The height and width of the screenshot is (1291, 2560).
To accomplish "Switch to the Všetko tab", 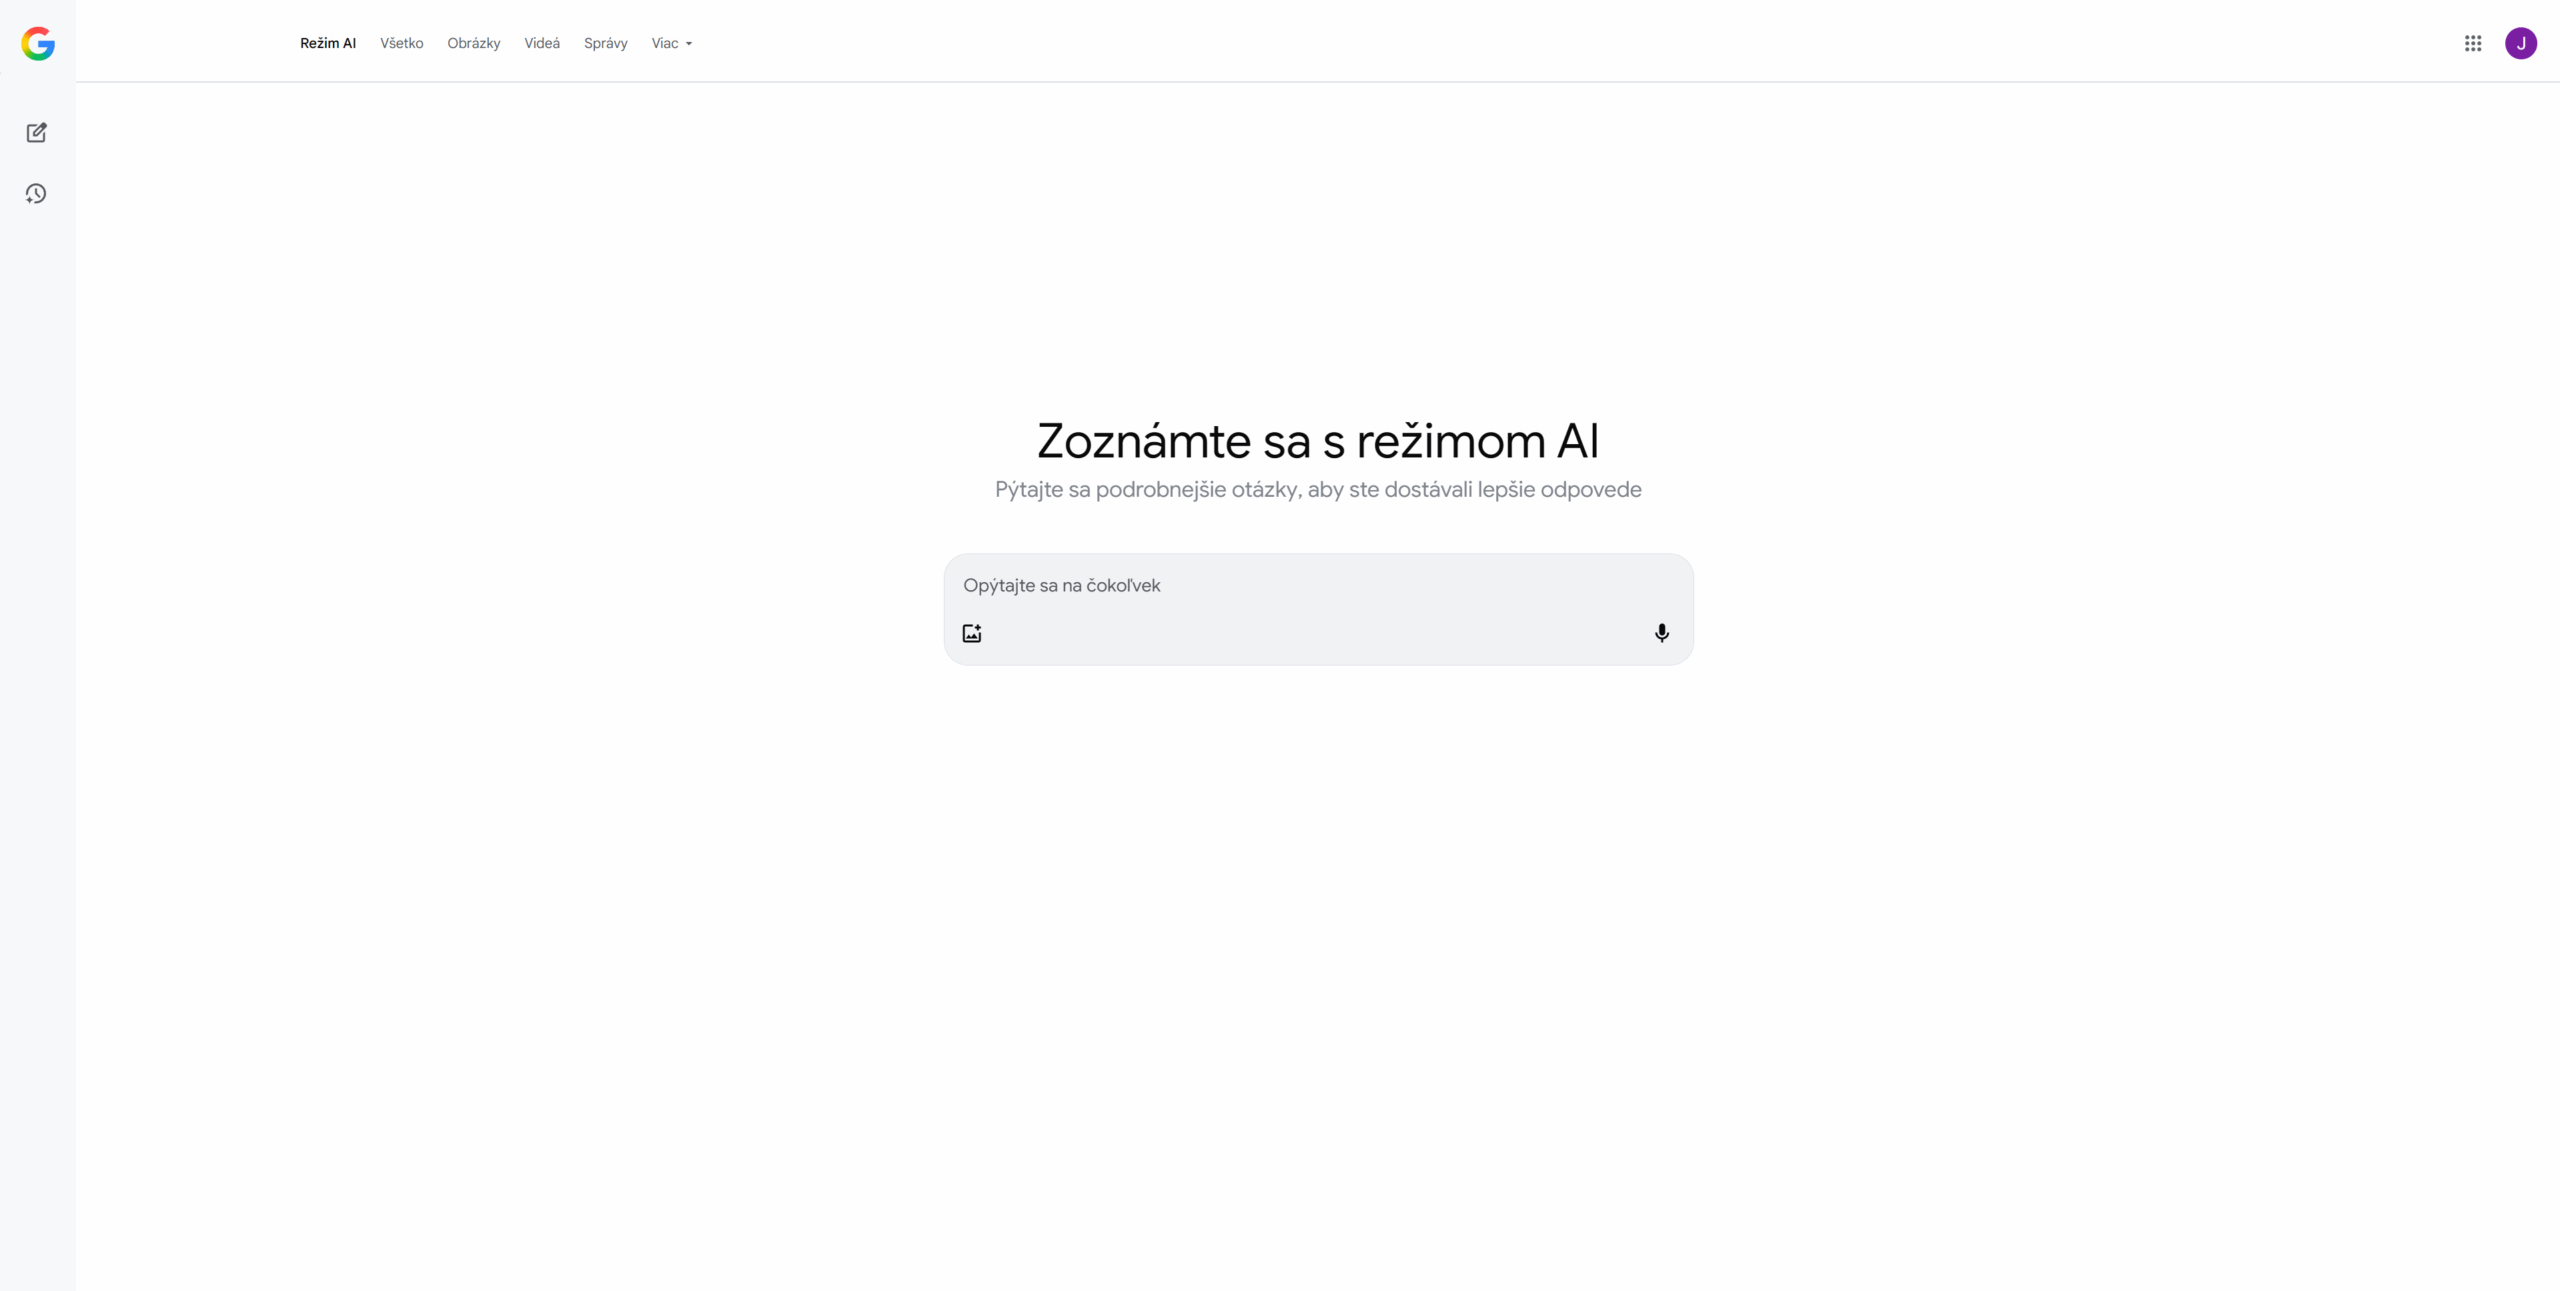I will pos(401,43).
